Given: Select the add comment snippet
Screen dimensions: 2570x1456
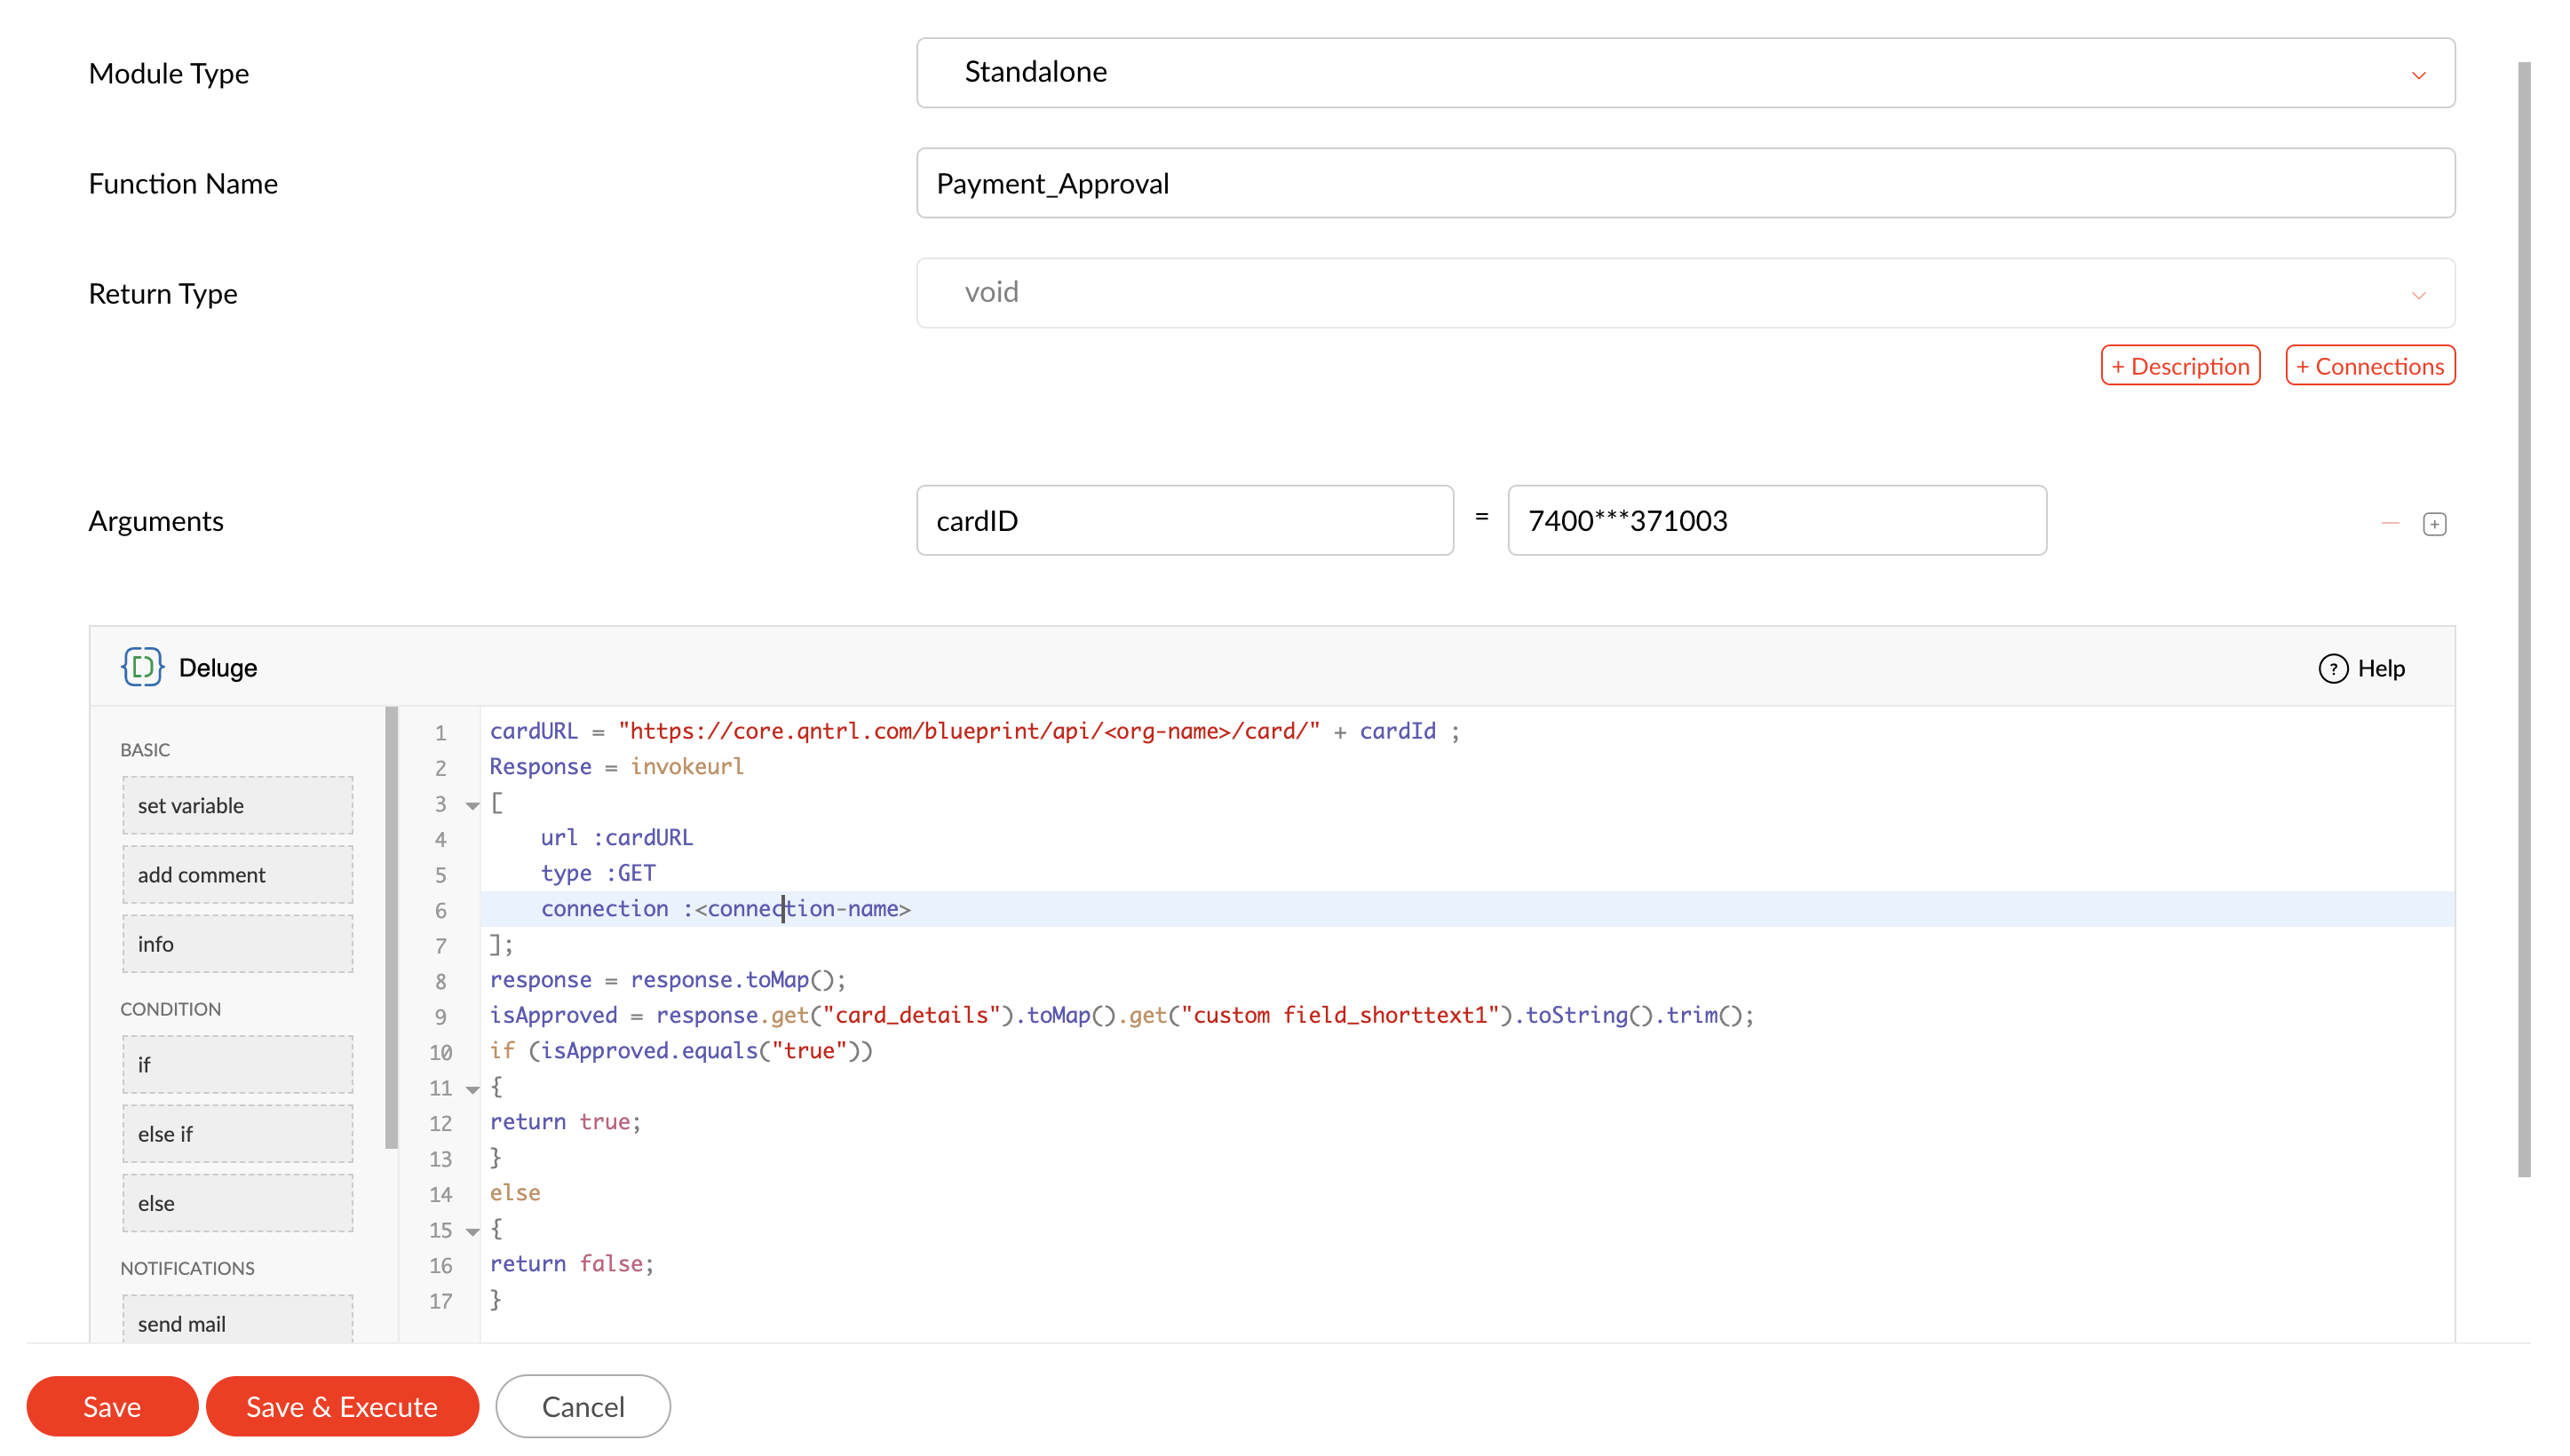Looking at the screenshot, I should [x=237, y=874].
